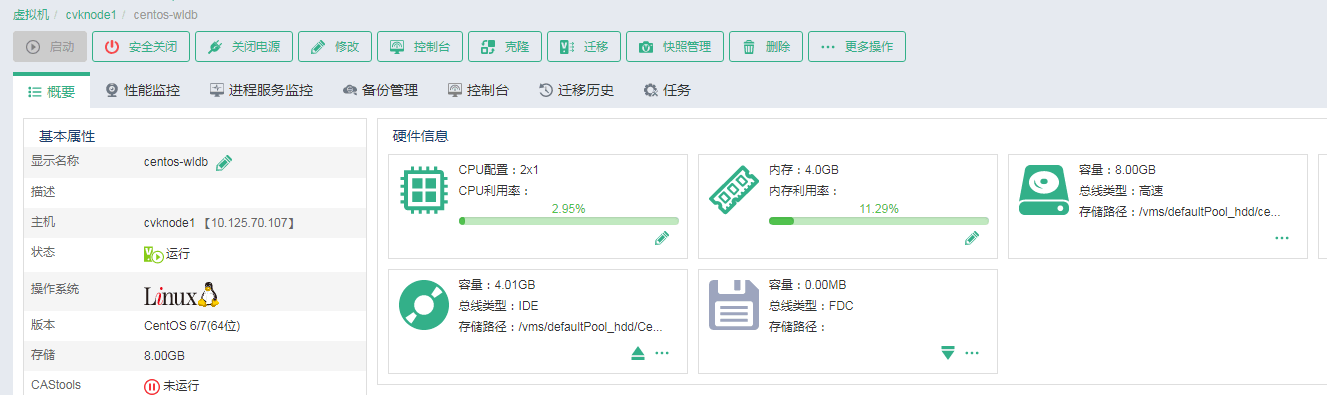Expand the floppy FDC down-arrow menu
This screenshot has width=1327, height=395.
pyautogui.click(x=948, y=353)
